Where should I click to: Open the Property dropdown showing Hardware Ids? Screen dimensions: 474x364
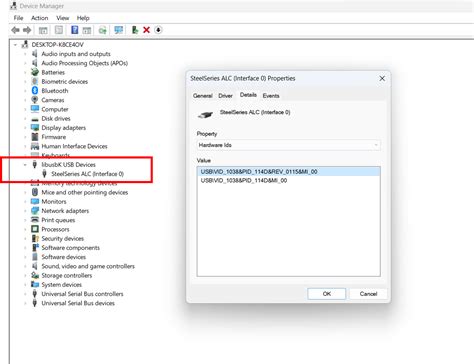coord(288,145)
